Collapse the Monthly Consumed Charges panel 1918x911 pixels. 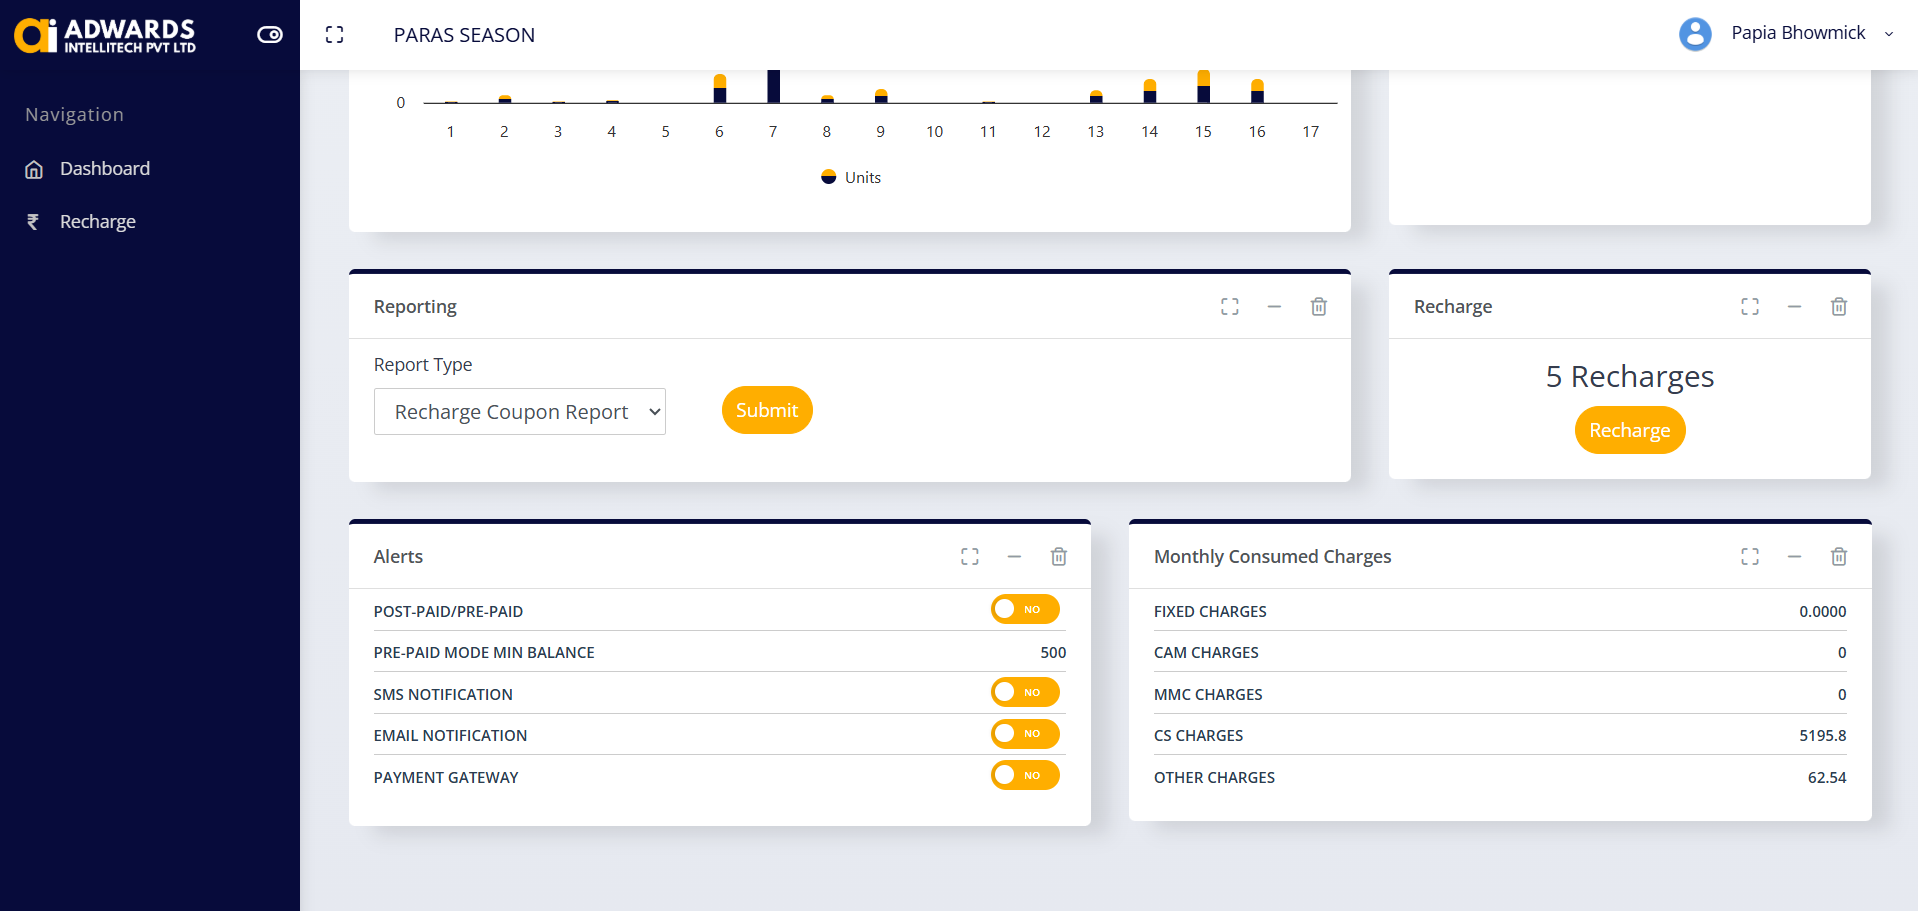(x=1794, y=557)
